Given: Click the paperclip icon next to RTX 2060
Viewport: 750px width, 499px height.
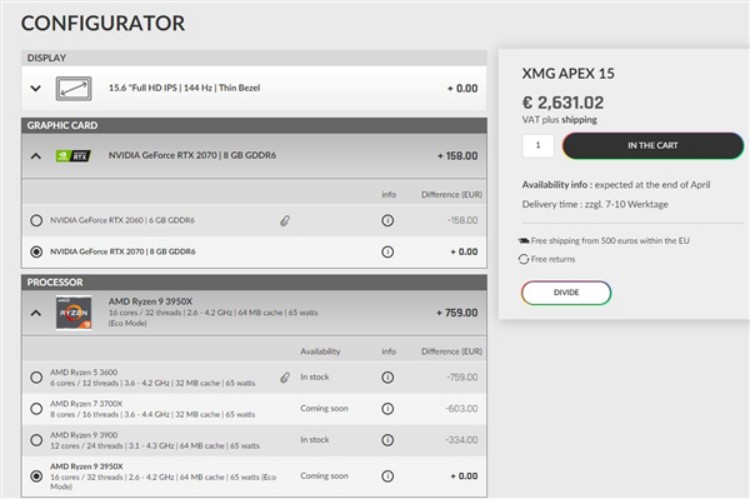Looking at the screenshot, I should coord(285,221).
